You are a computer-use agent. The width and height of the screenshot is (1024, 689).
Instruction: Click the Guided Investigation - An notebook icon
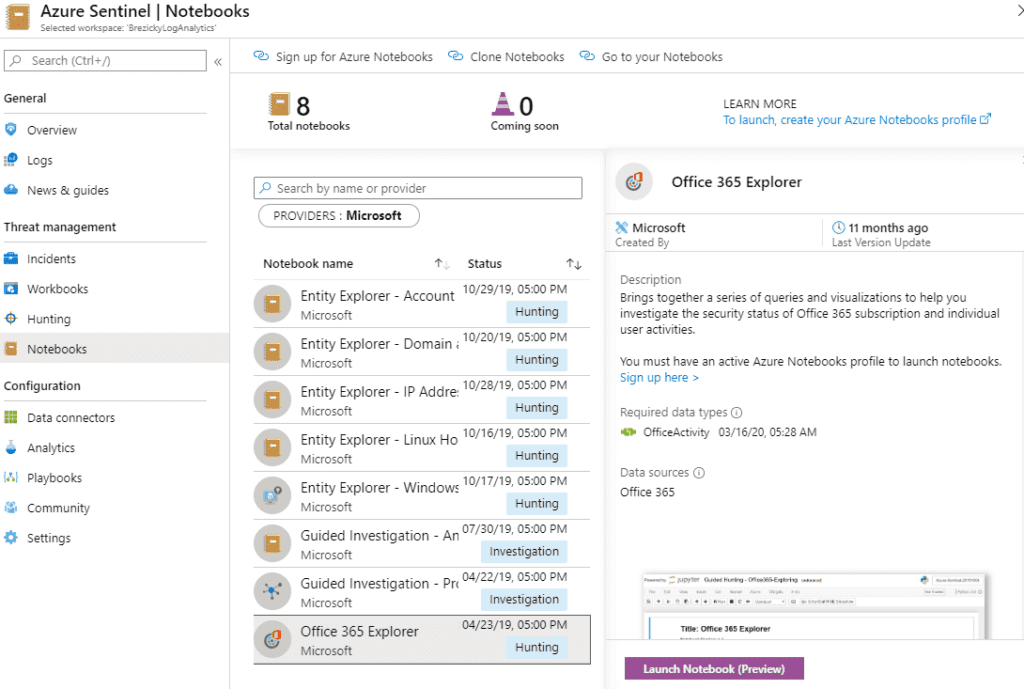[272, 543]
